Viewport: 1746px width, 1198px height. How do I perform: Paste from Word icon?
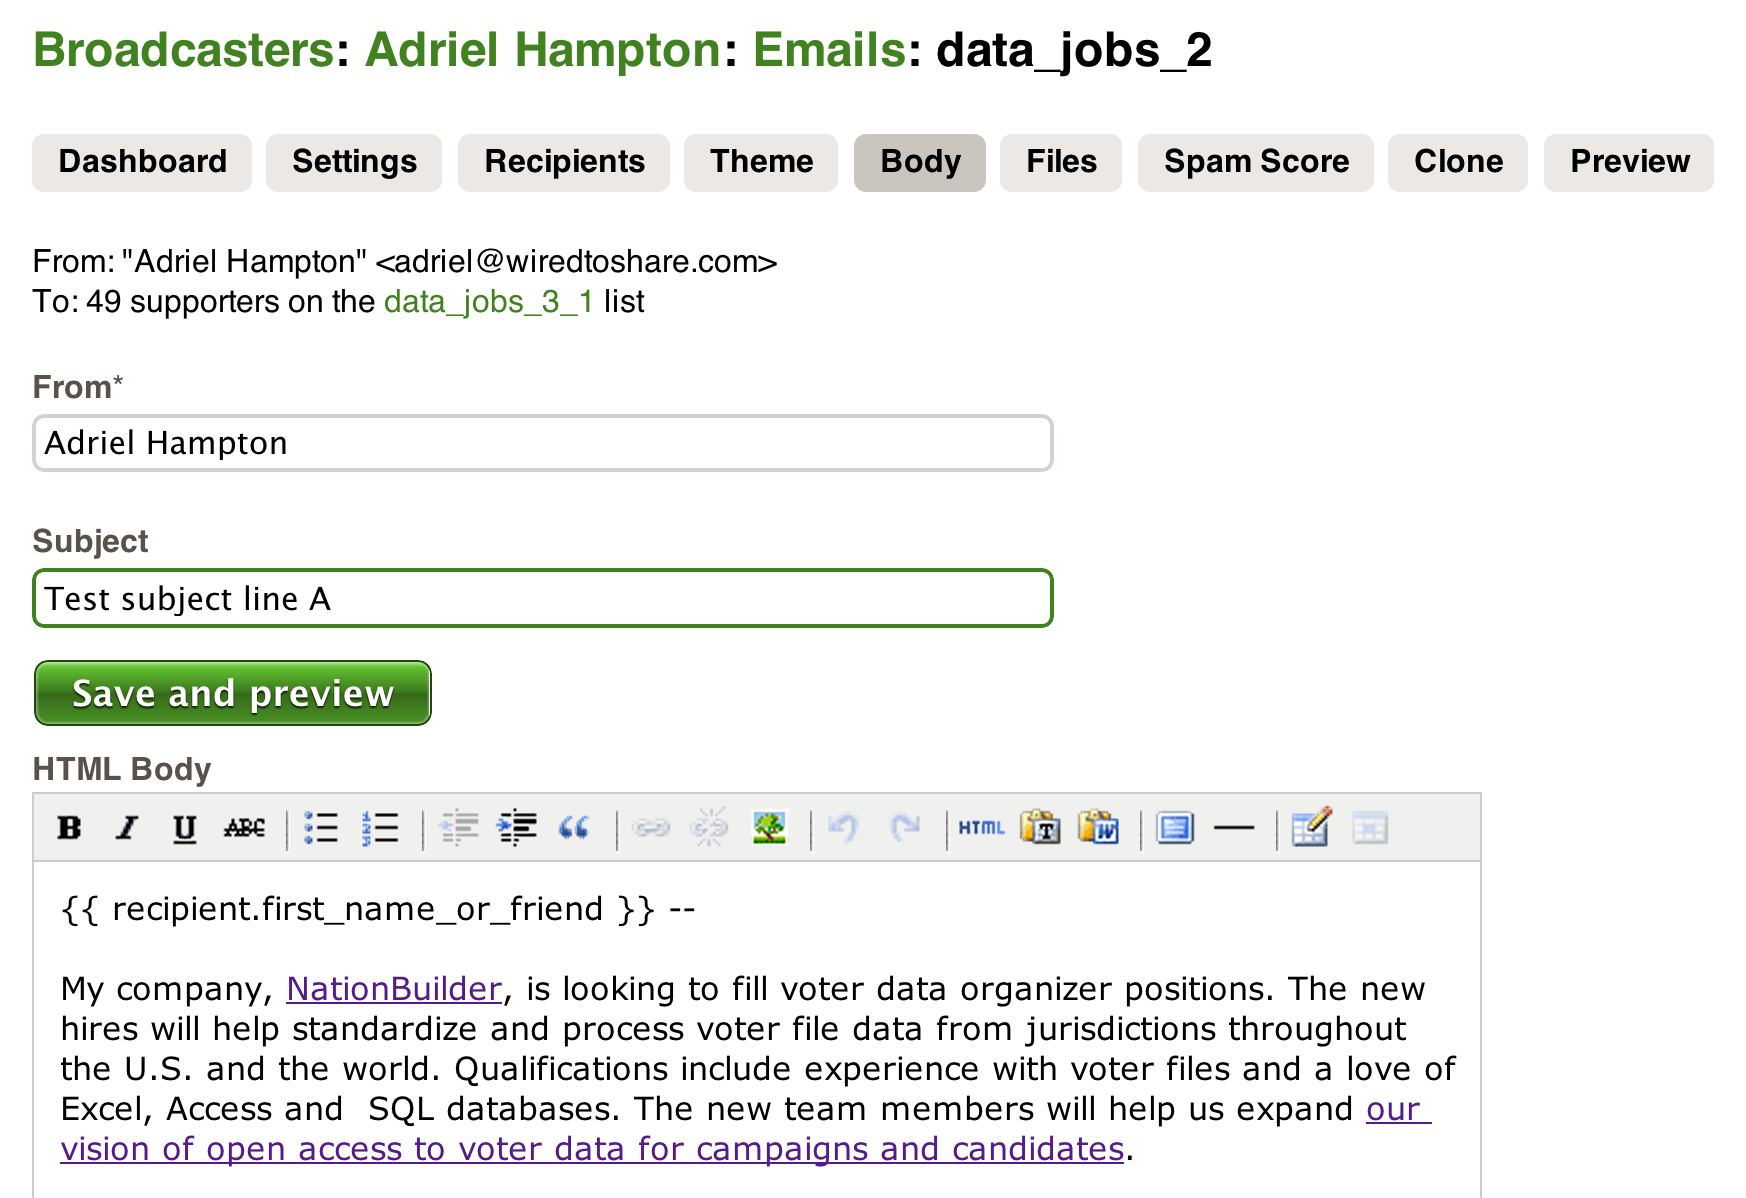(x=1098, y=828)
